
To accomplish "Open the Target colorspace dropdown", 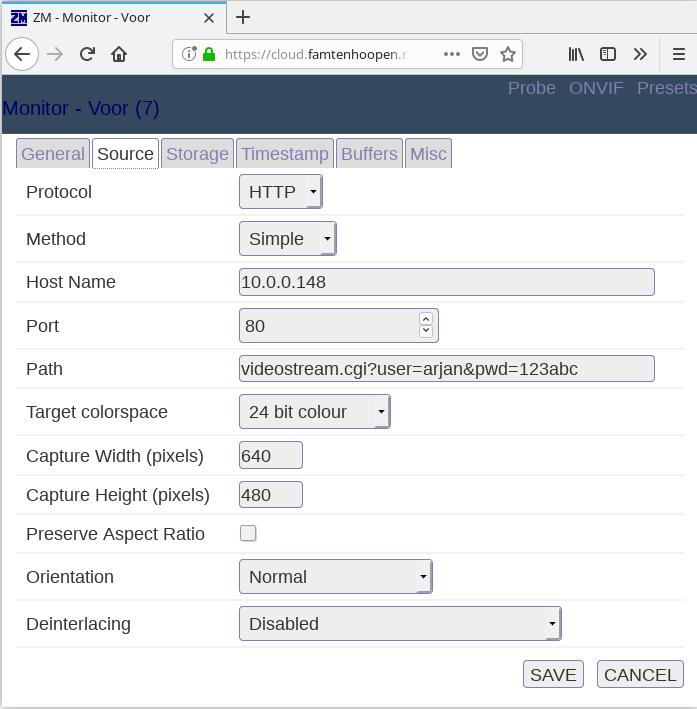I will [314, 411].
